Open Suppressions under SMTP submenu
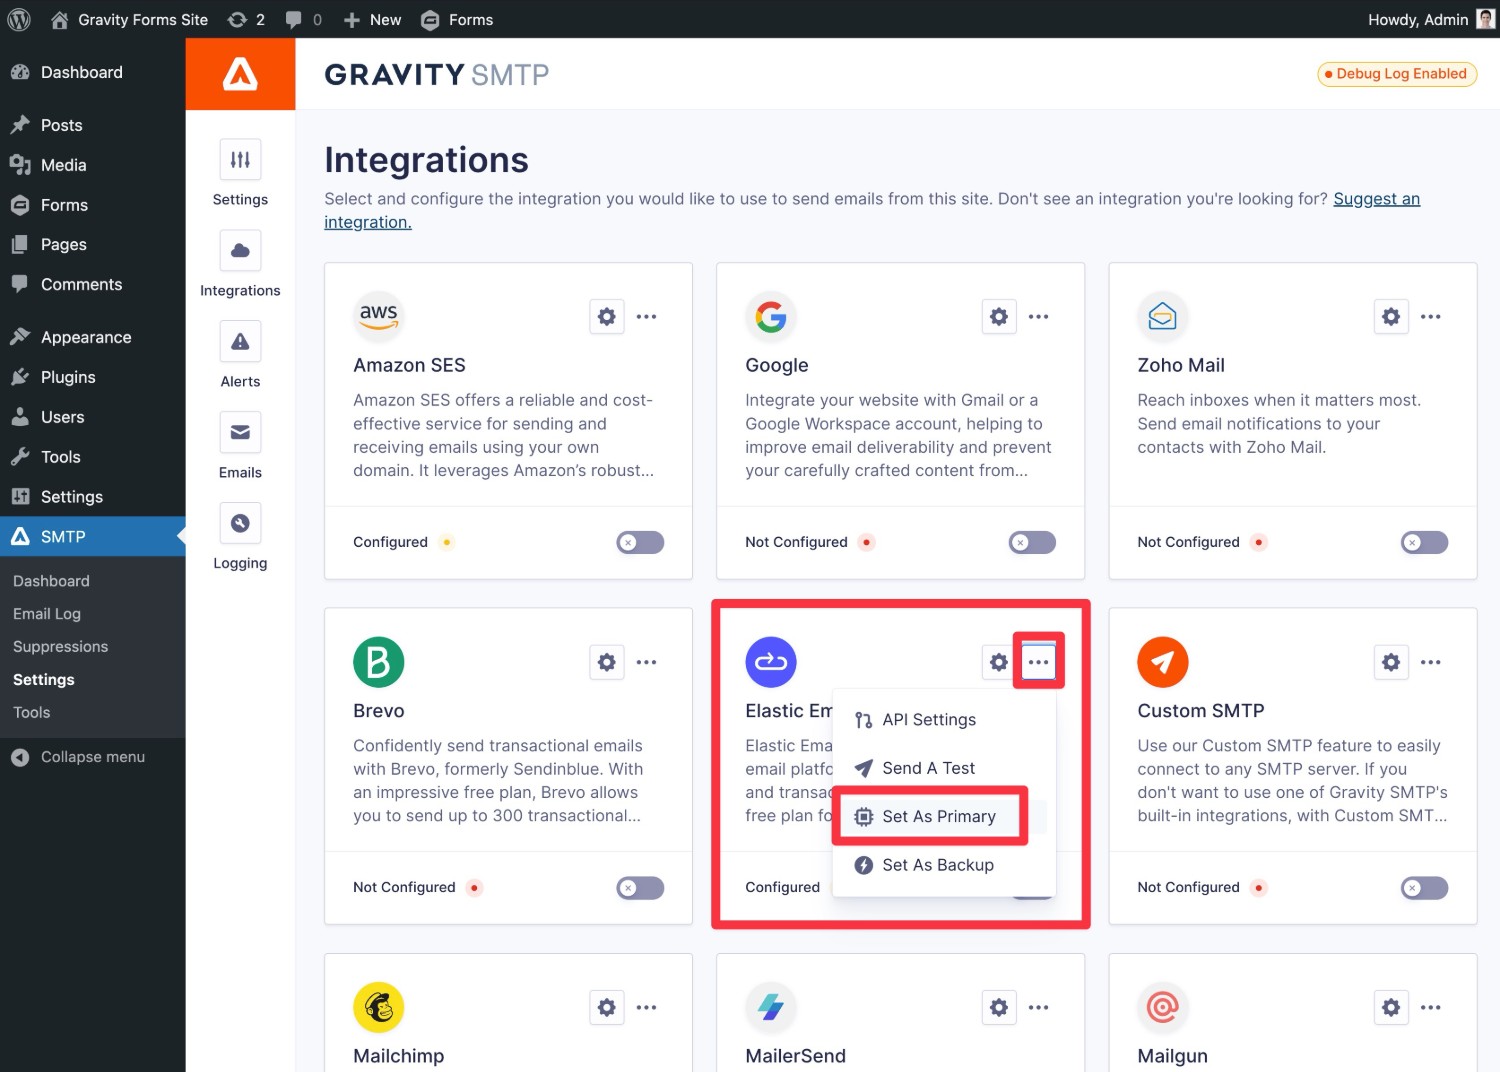Viewport: 1500px width, 1072px height. [x=60, y=647]
